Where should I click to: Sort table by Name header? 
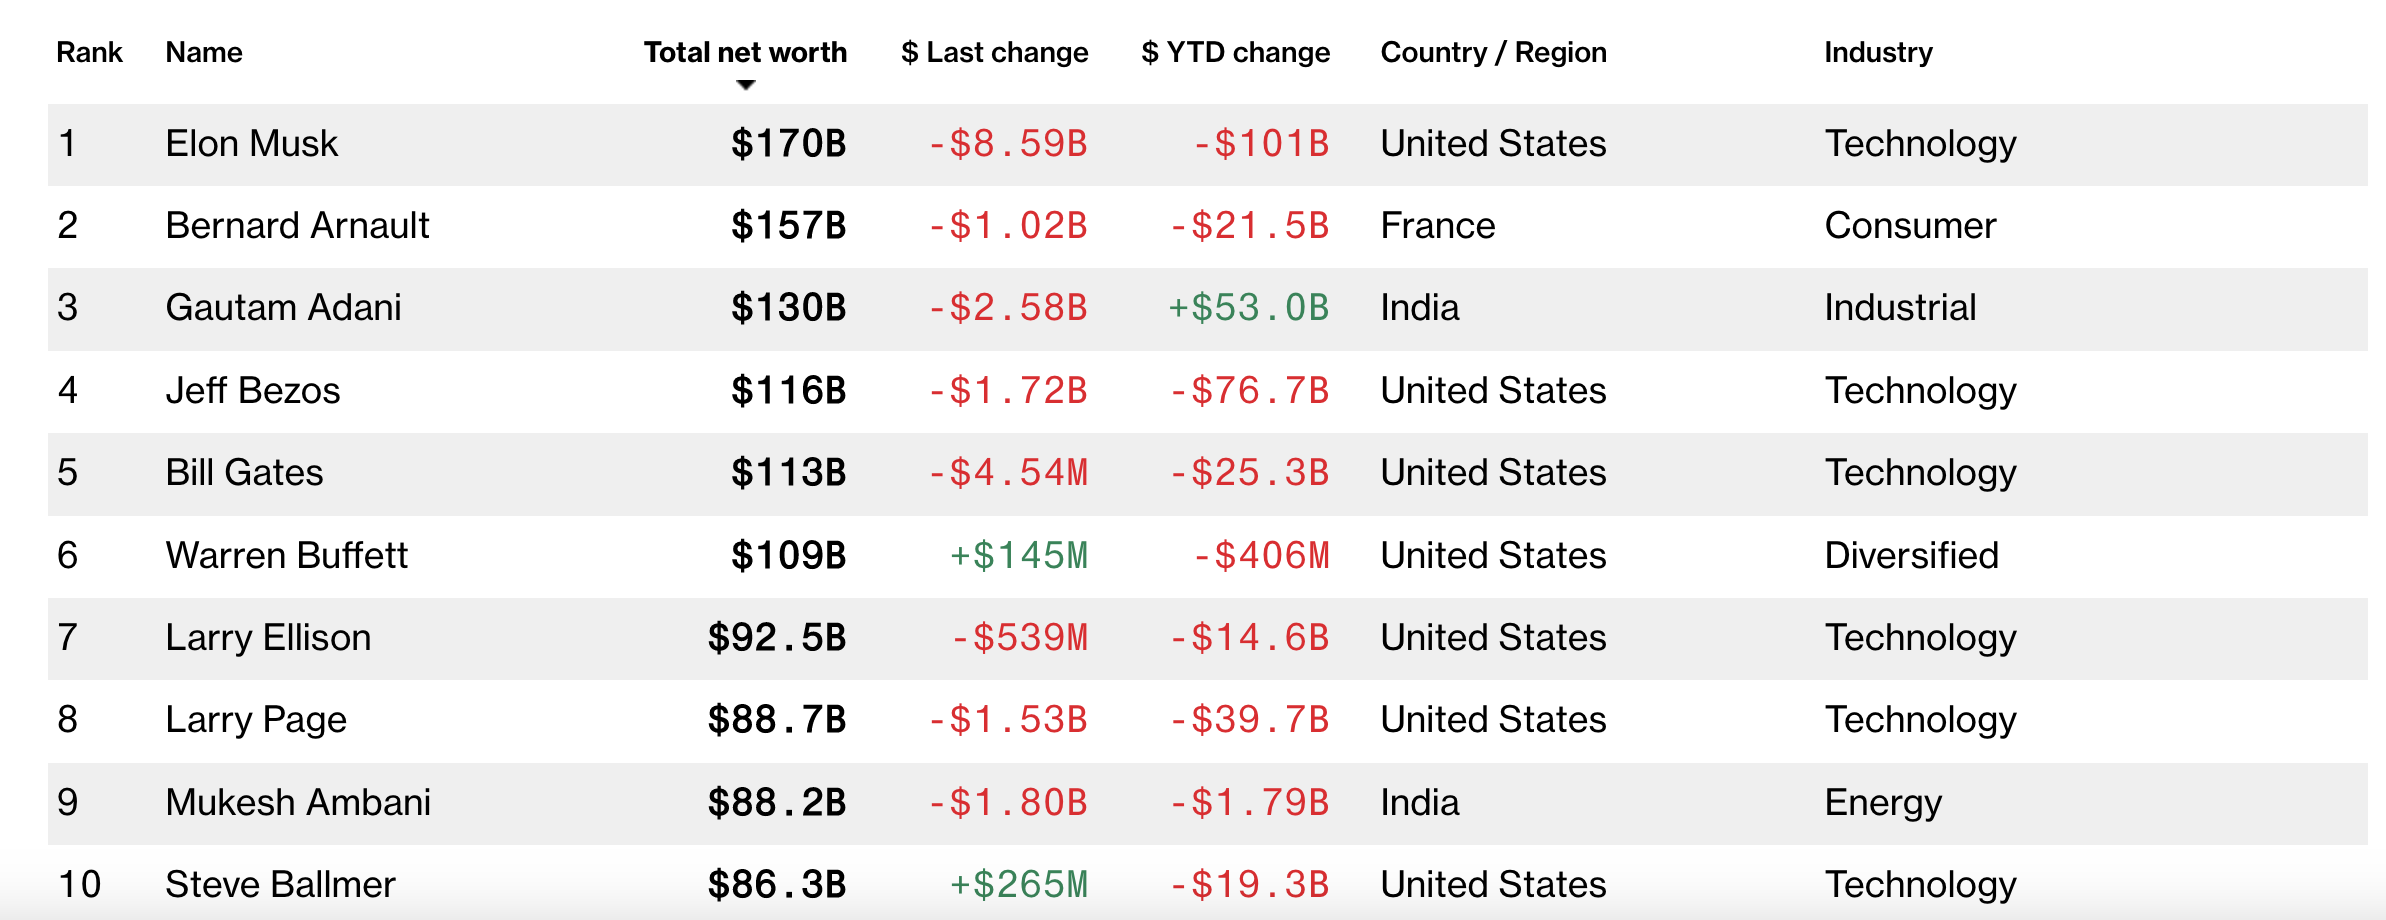(204, 52)
